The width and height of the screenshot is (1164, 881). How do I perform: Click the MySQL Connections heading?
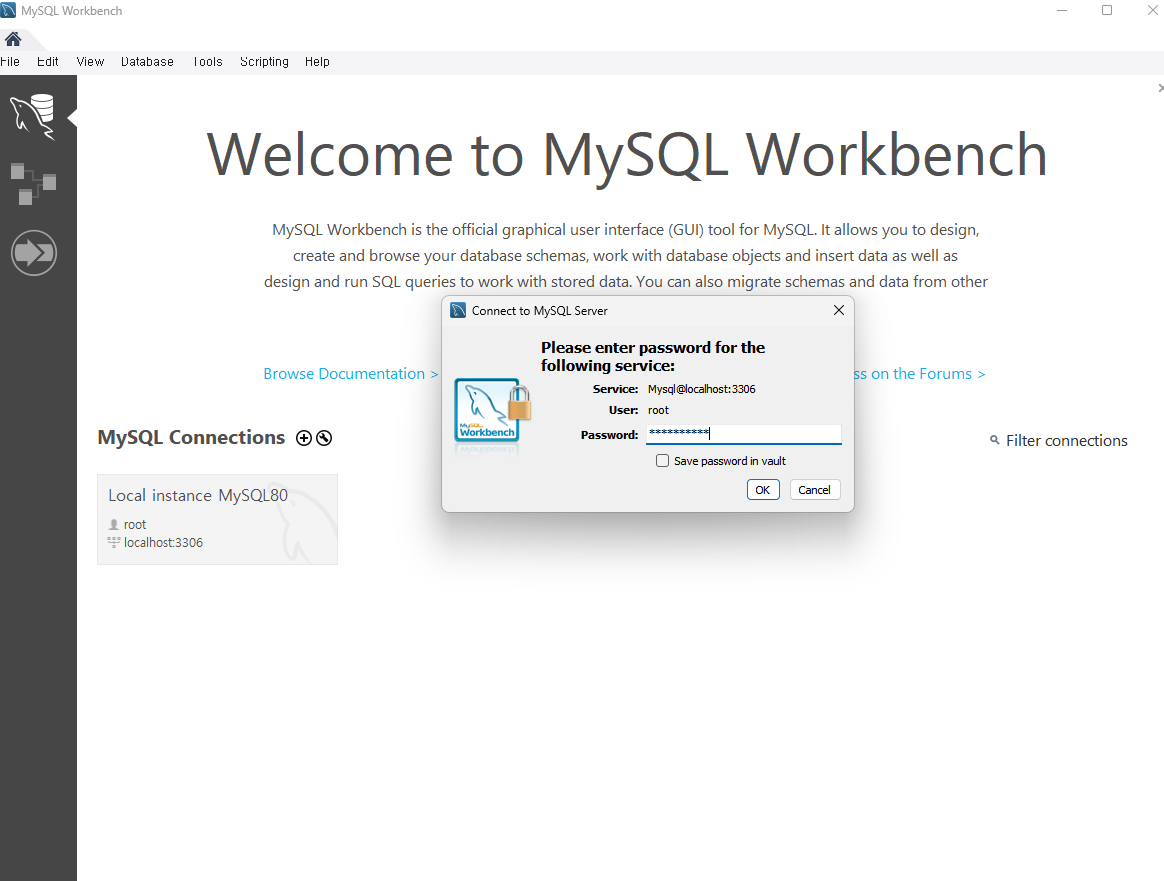pos(191,437)
